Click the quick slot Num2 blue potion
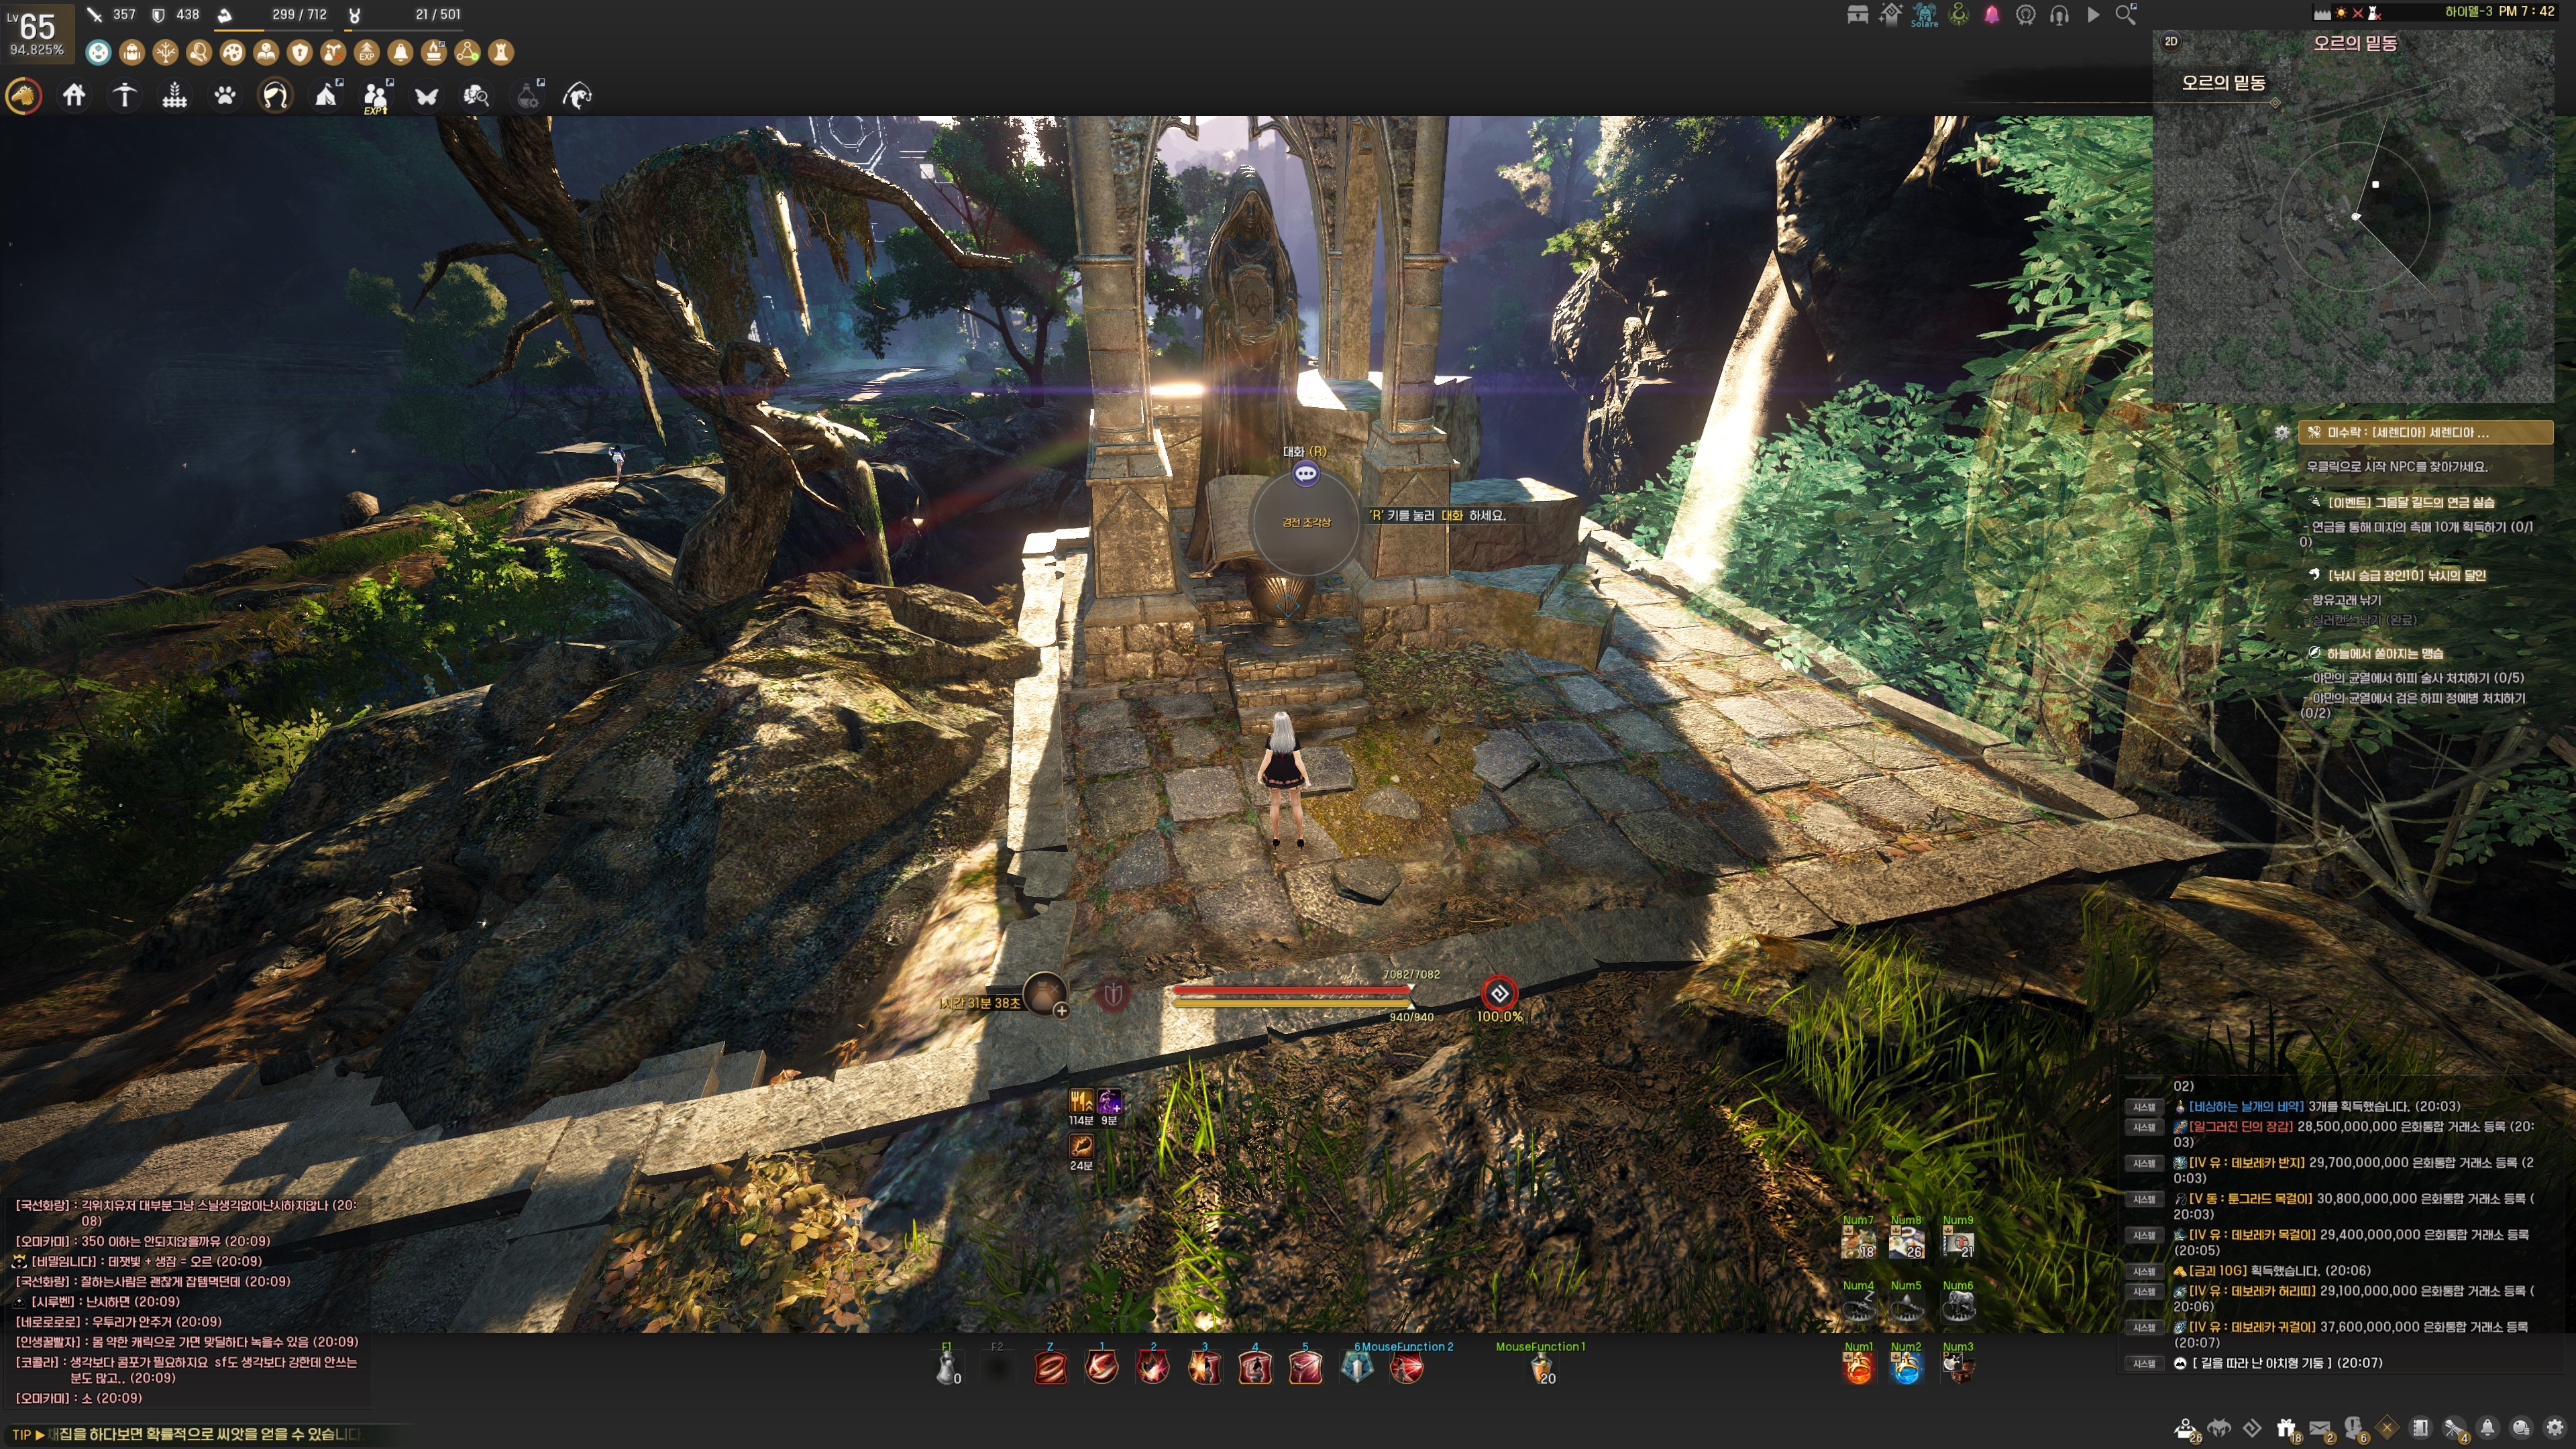 coord(1906,1368)
